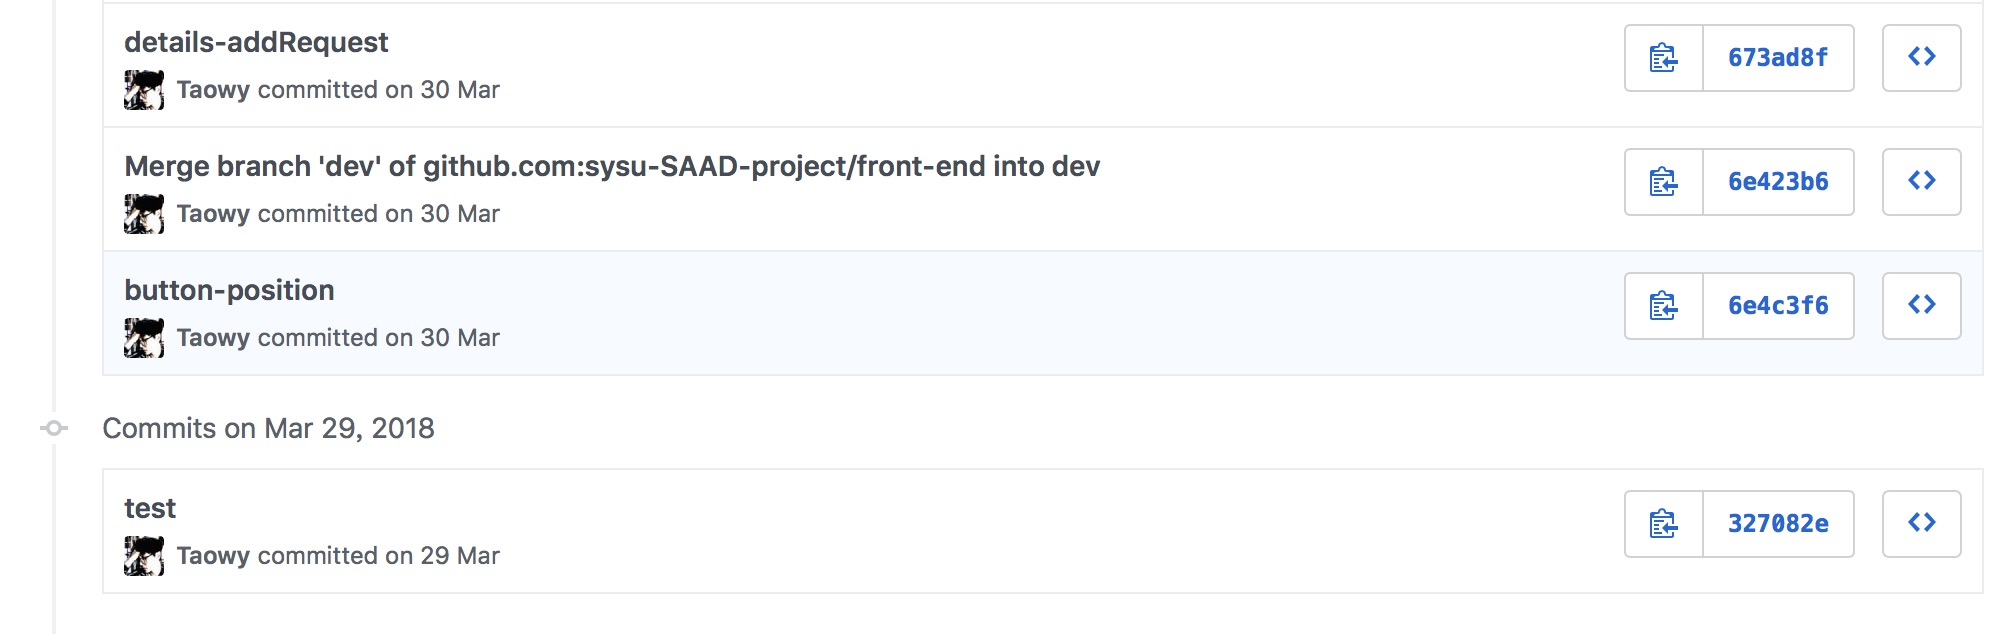
Task: Click Taowy author on details-addRequest commit
Action: (x=213, y=90)
